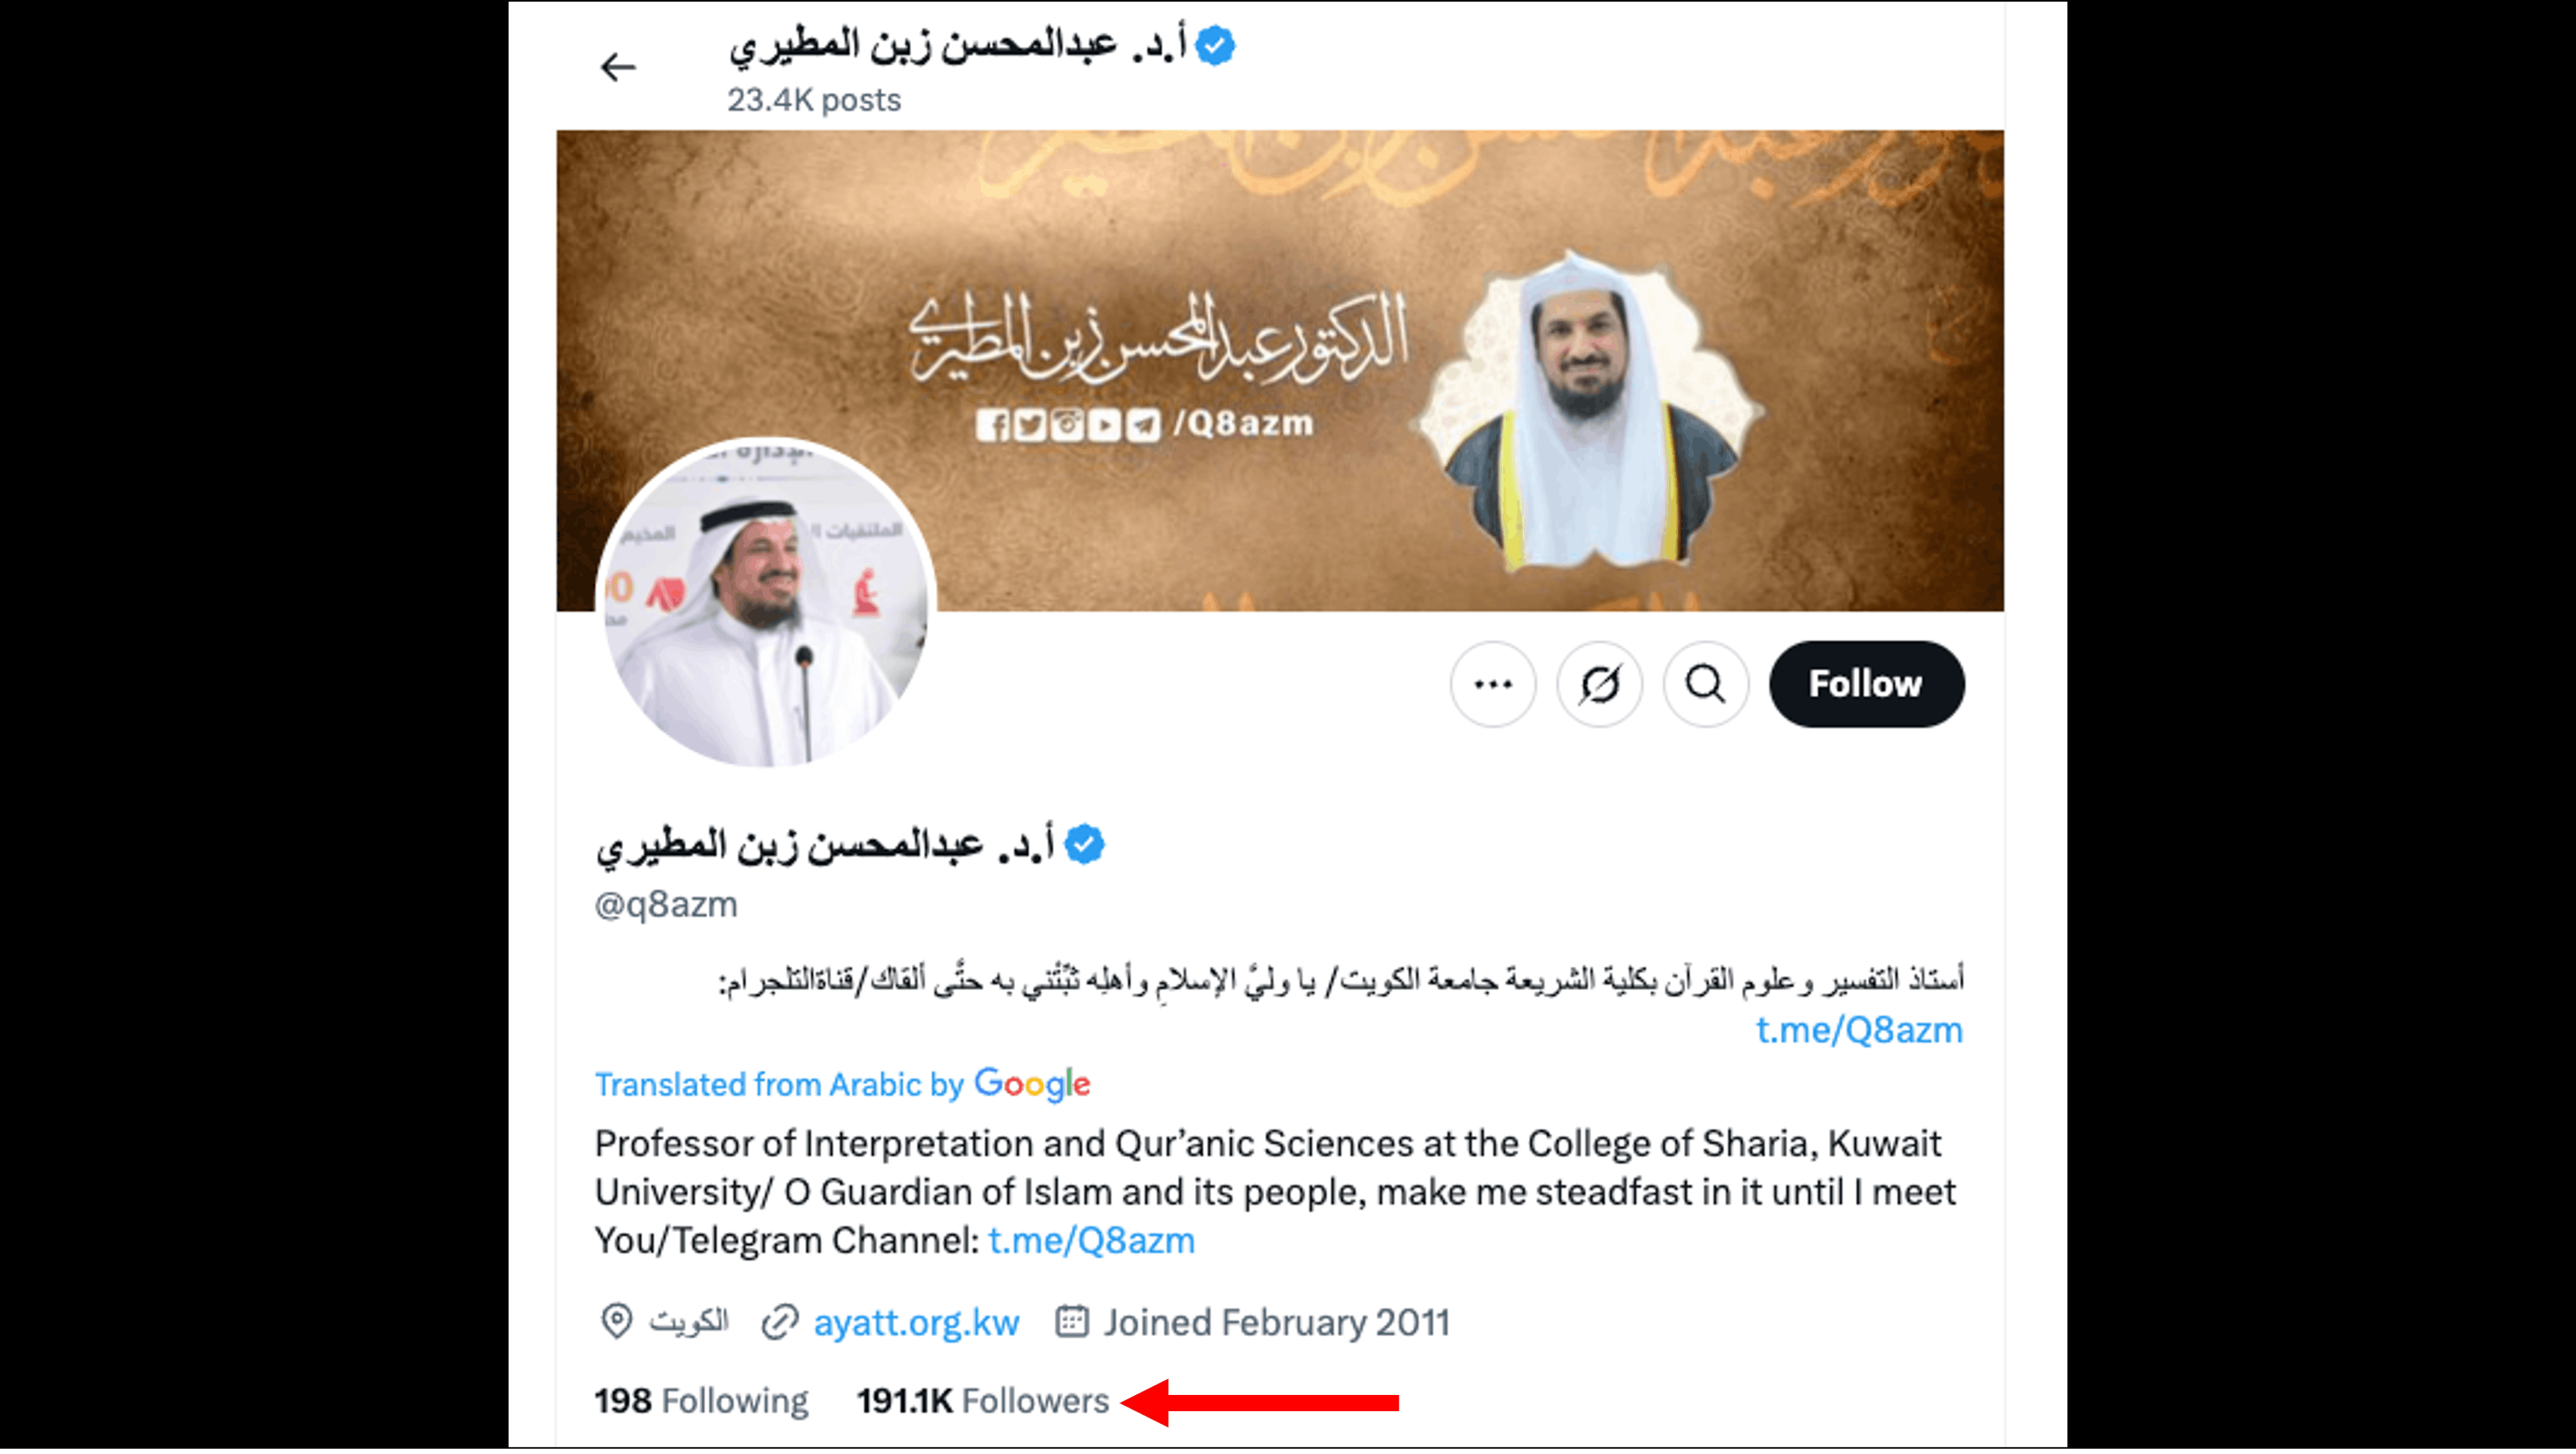
Task: Search this profile with the magnifier icon
Action: [x=1706, y=685]
